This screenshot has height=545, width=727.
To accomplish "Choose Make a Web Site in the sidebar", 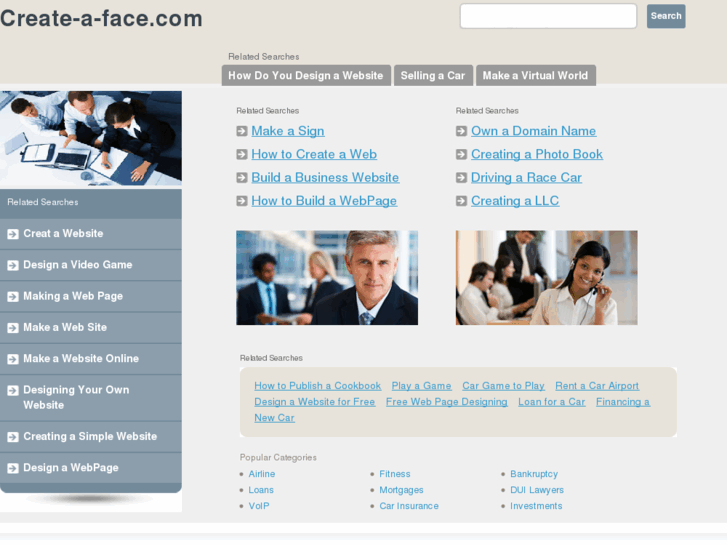I will 90,328.
